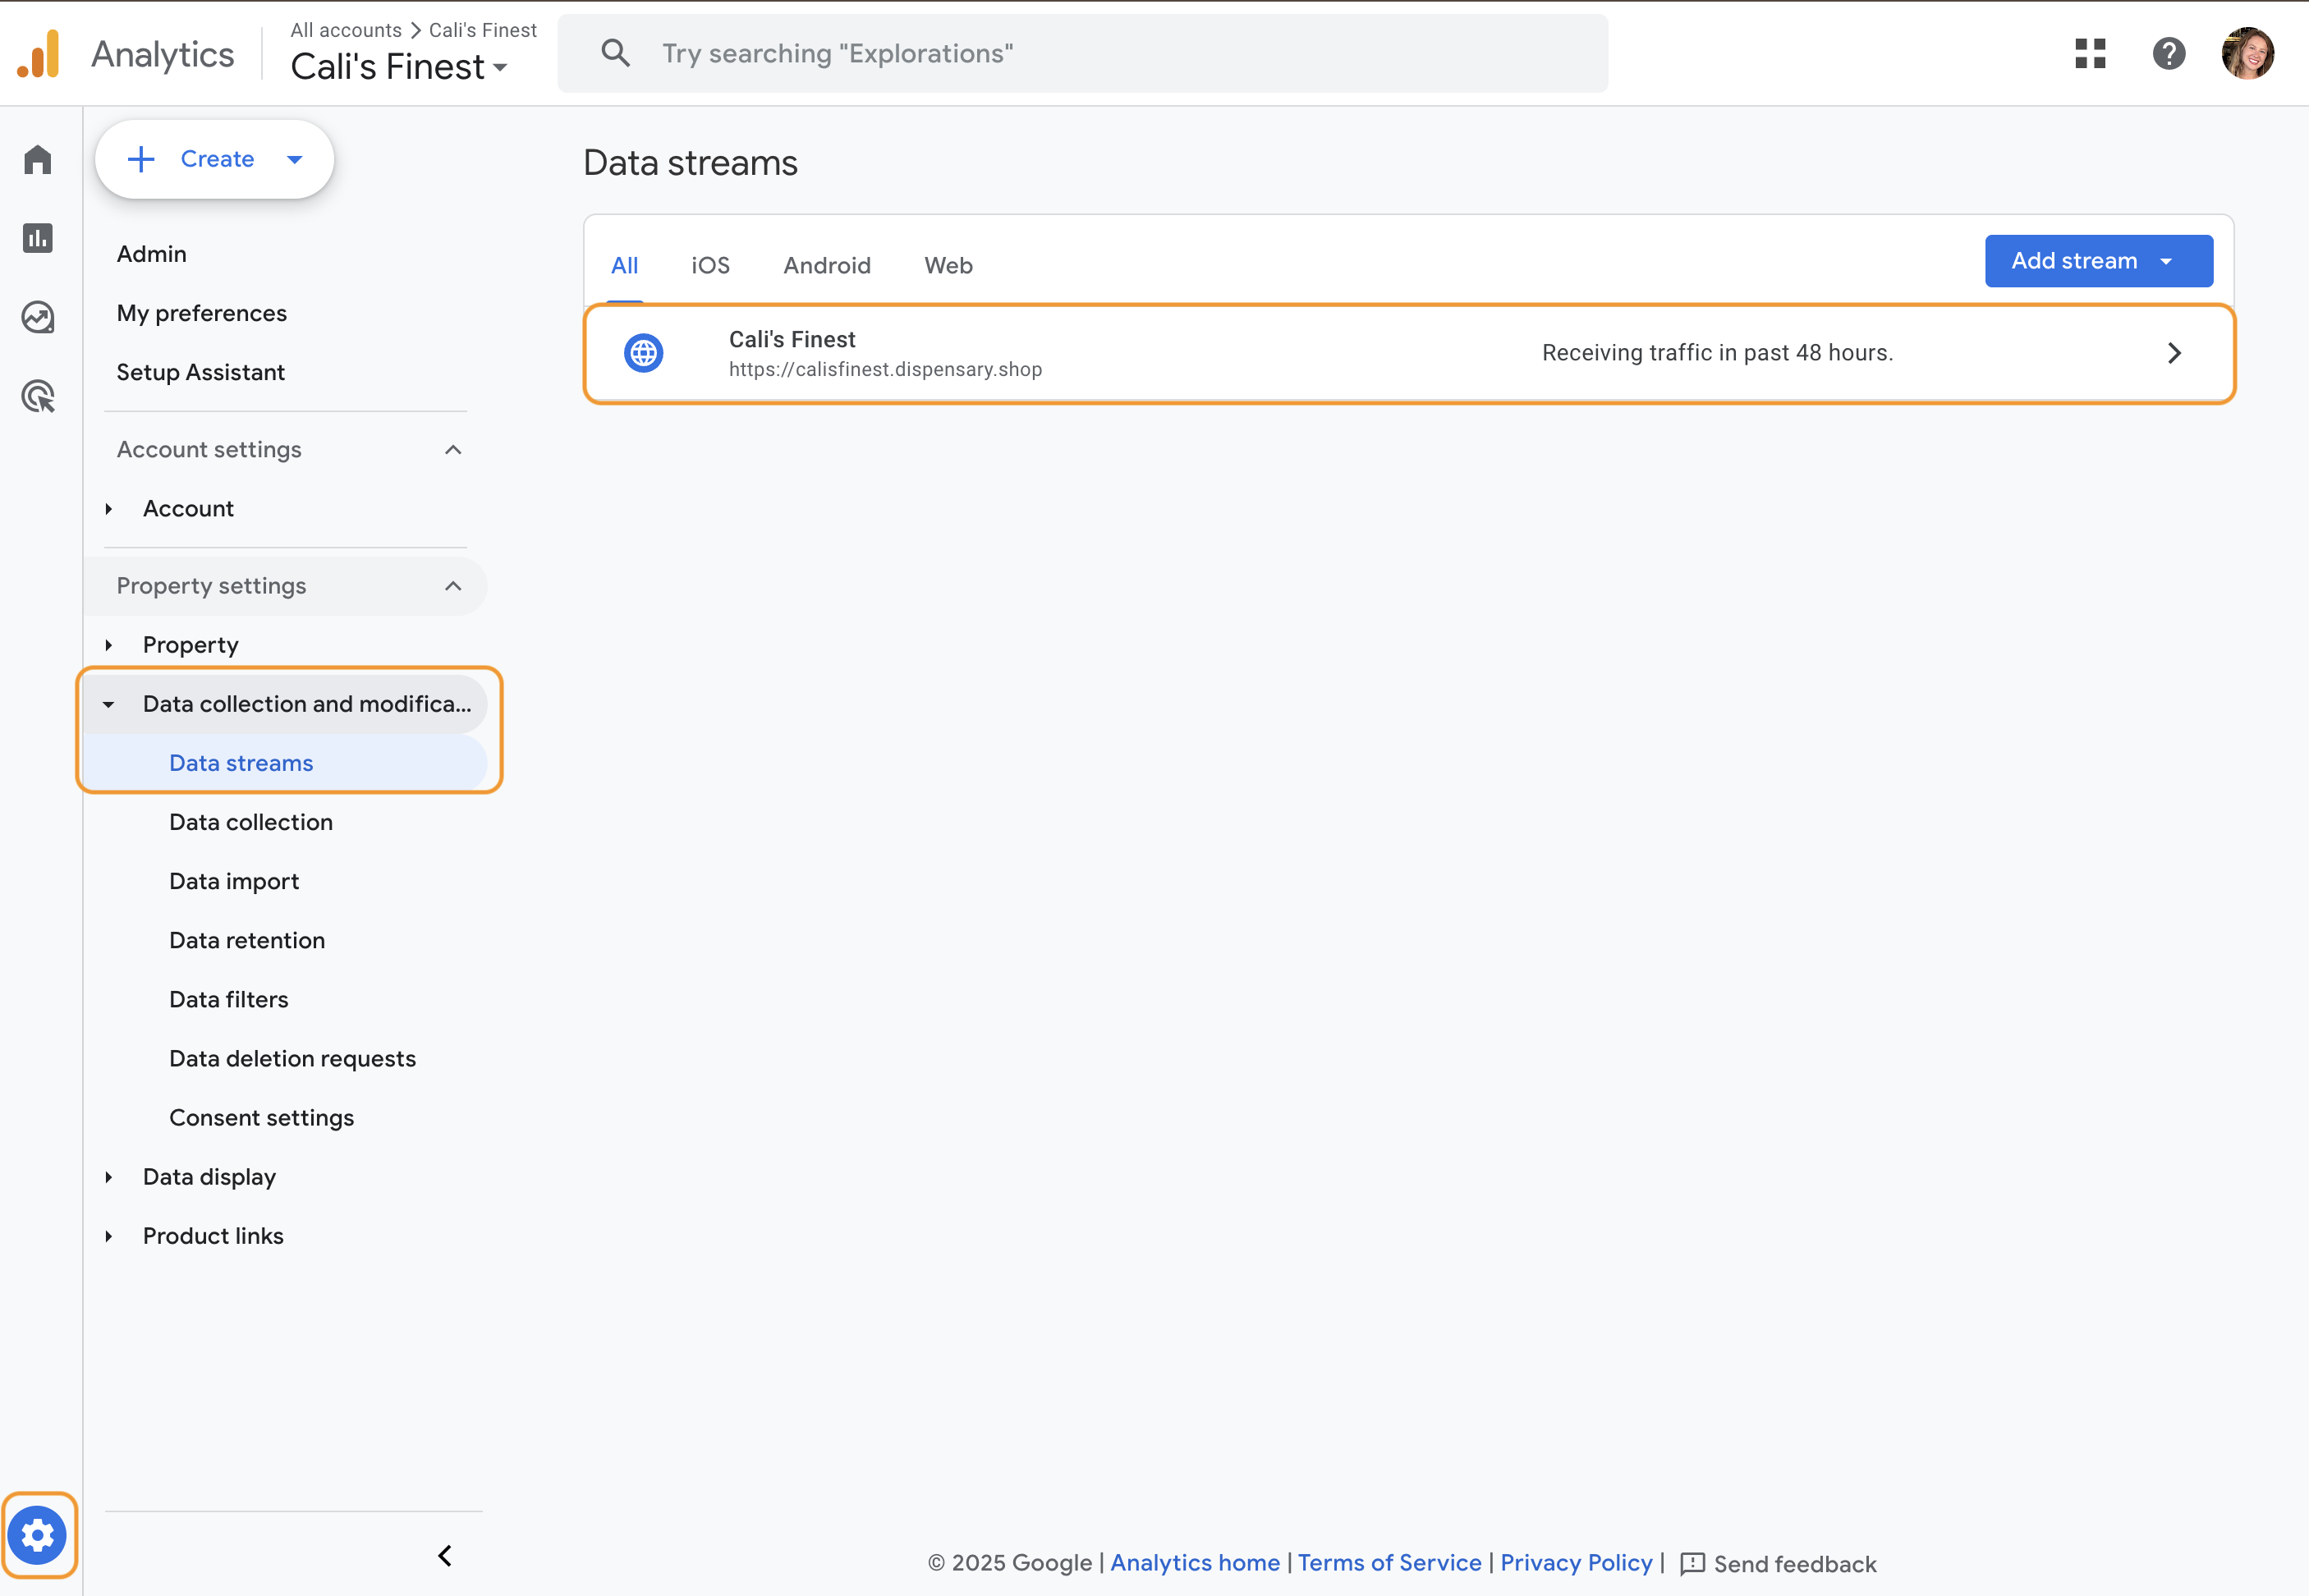Collapse the Account settings section

pyautogui.click(x=453, y=450)
